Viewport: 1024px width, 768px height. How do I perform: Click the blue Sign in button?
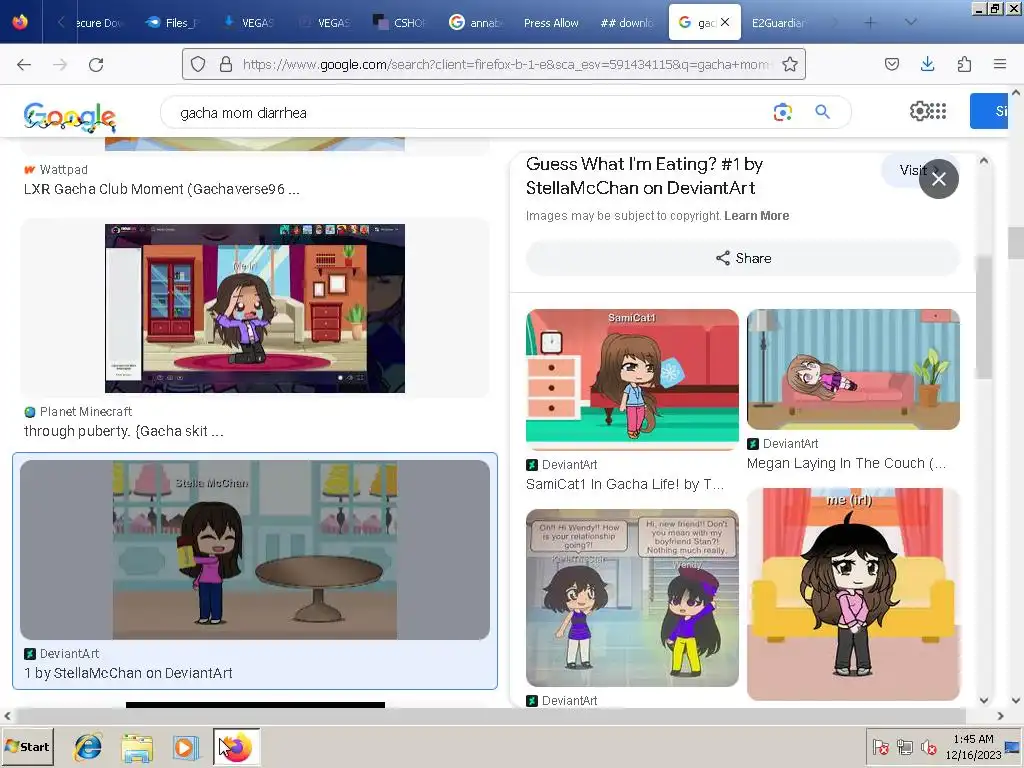(x=989, y=111)
